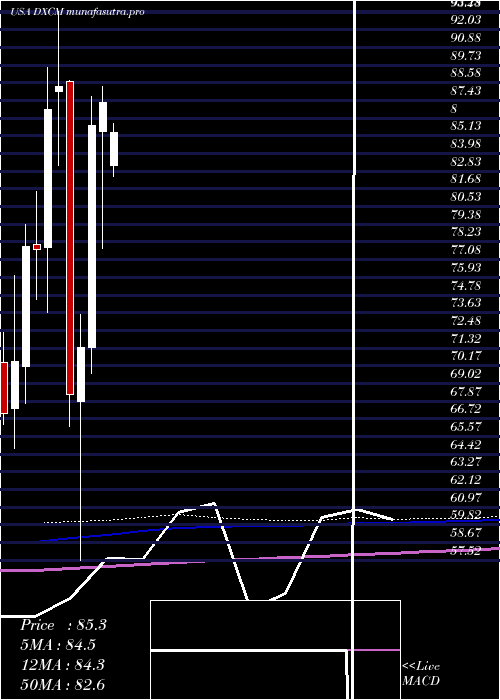Click the last white candlestick near 83.98

114,149
